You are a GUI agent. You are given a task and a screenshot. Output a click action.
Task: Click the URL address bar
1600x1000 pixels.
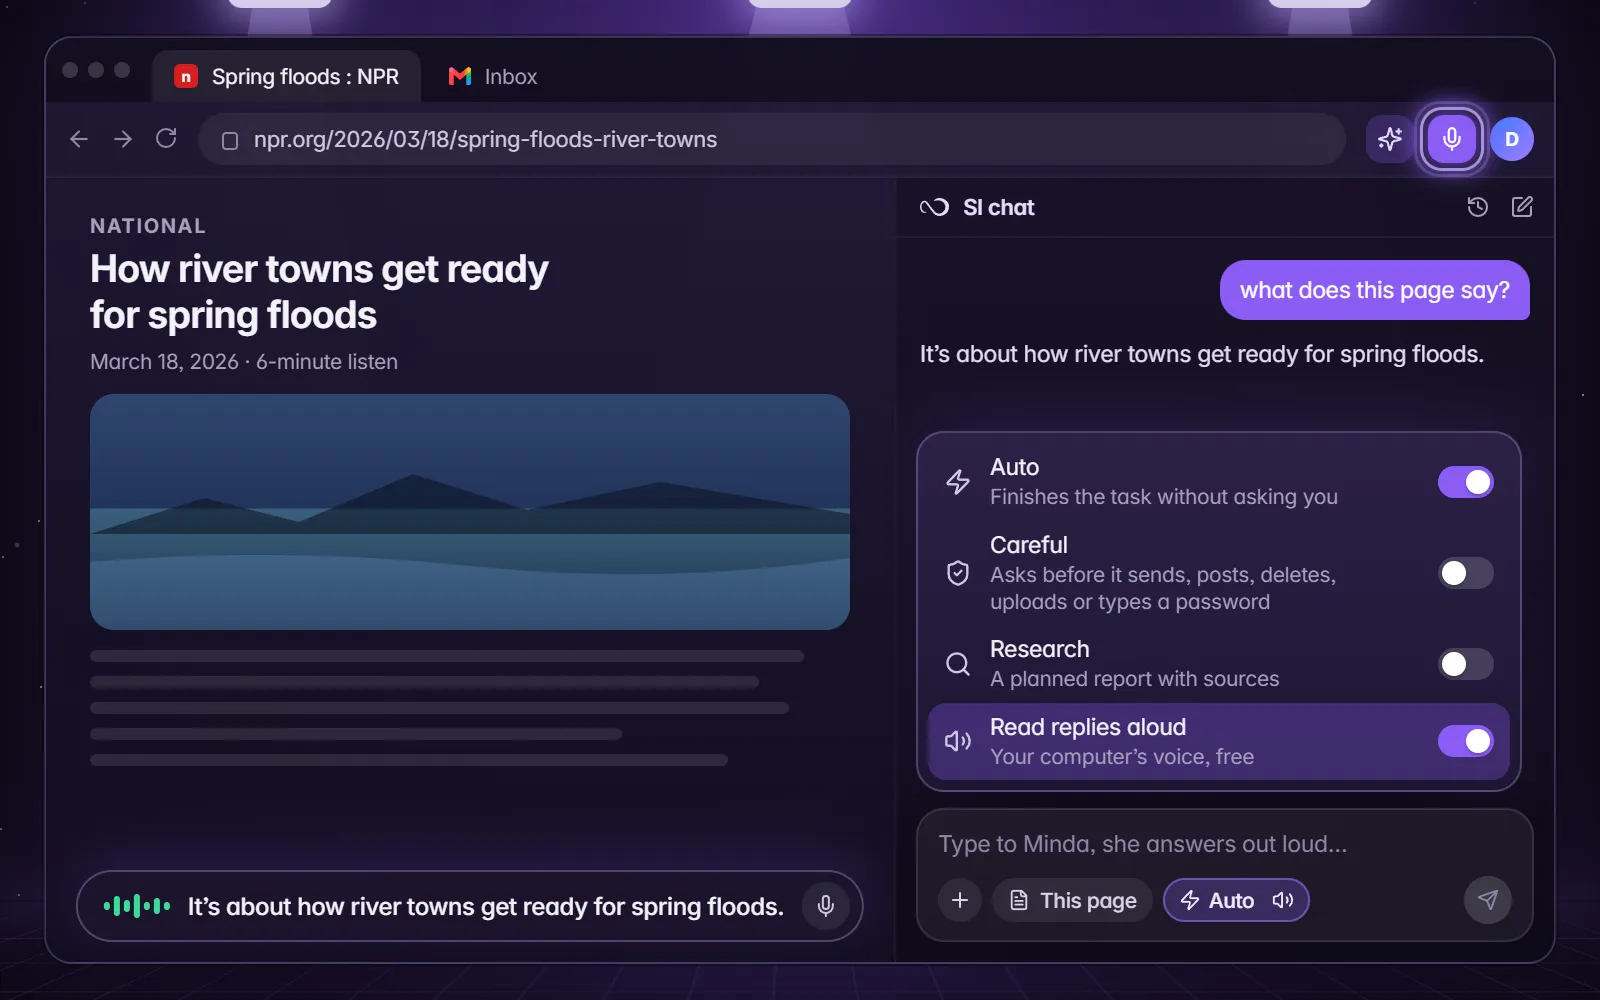coord(772,139)
